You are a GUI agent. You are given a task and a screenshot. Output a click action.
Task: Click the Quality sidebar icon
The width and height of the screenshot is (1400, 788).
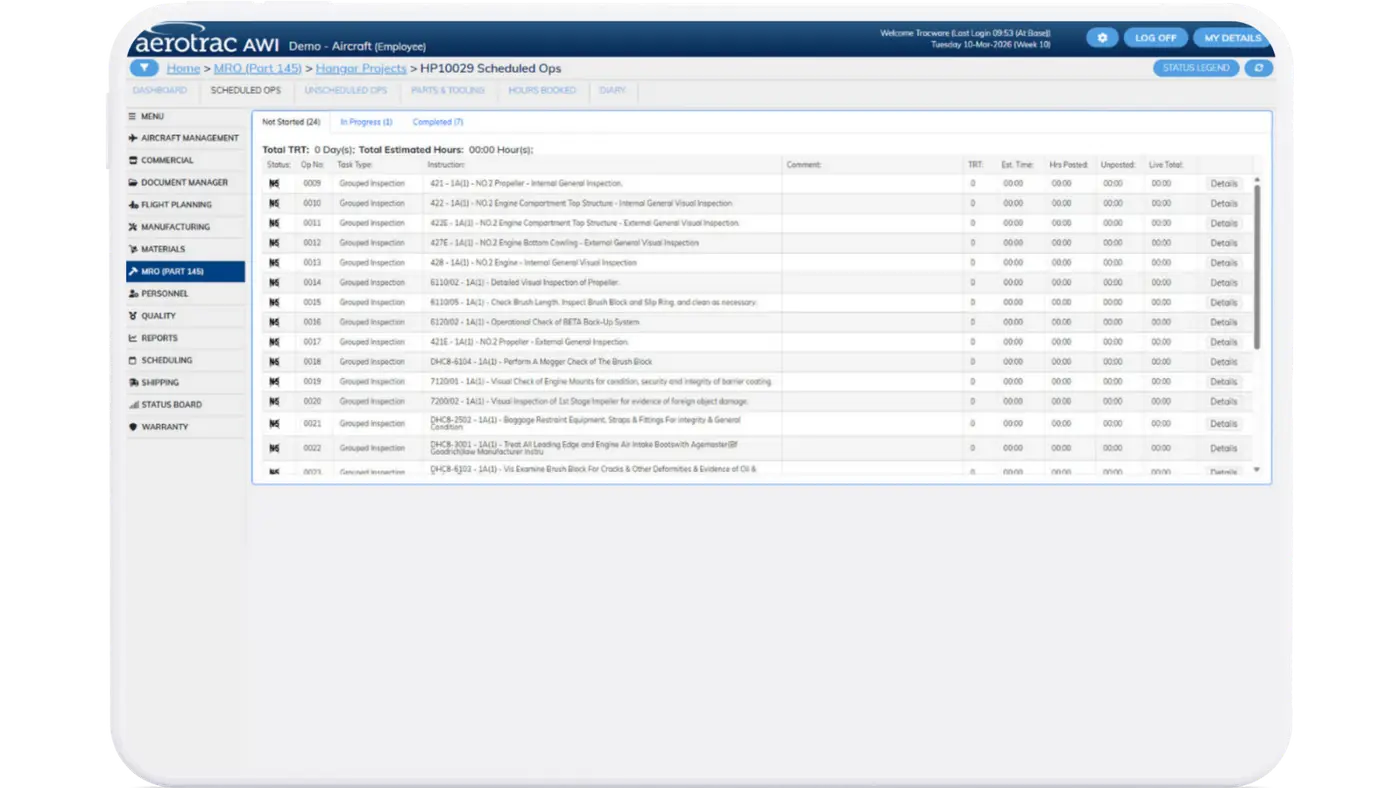[x=133, y=316]
